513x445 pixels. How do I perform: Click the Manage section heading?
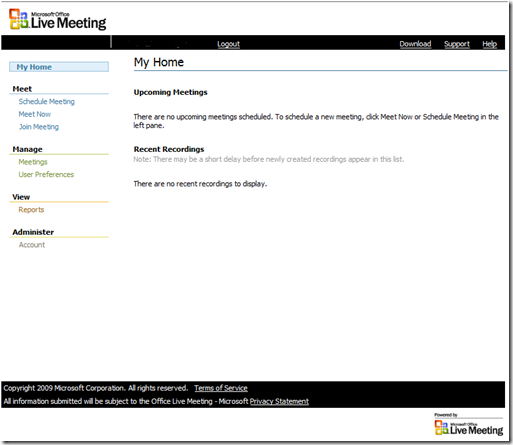point(28,149)
